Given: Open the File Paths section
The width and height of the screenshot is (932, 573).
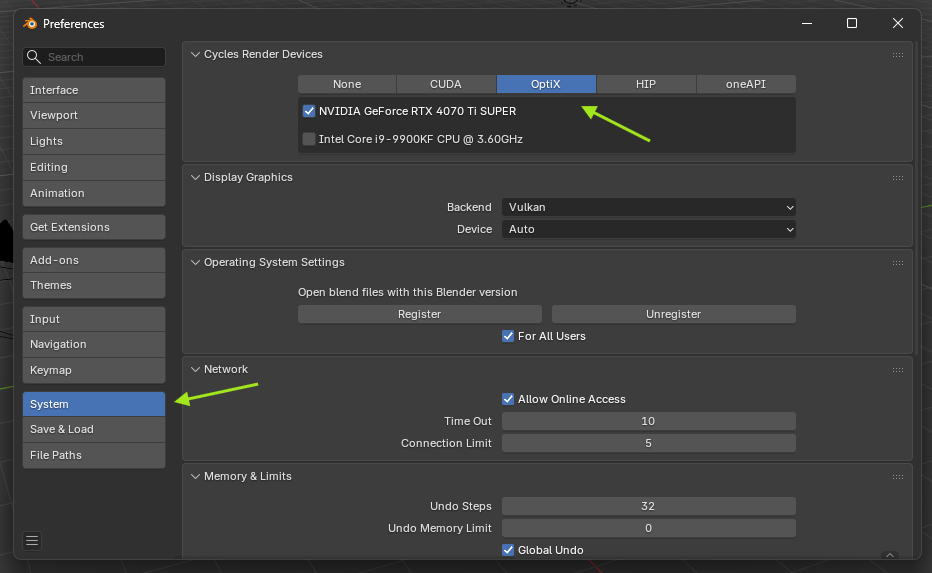Looking at the screenshot, I should 94,455.
